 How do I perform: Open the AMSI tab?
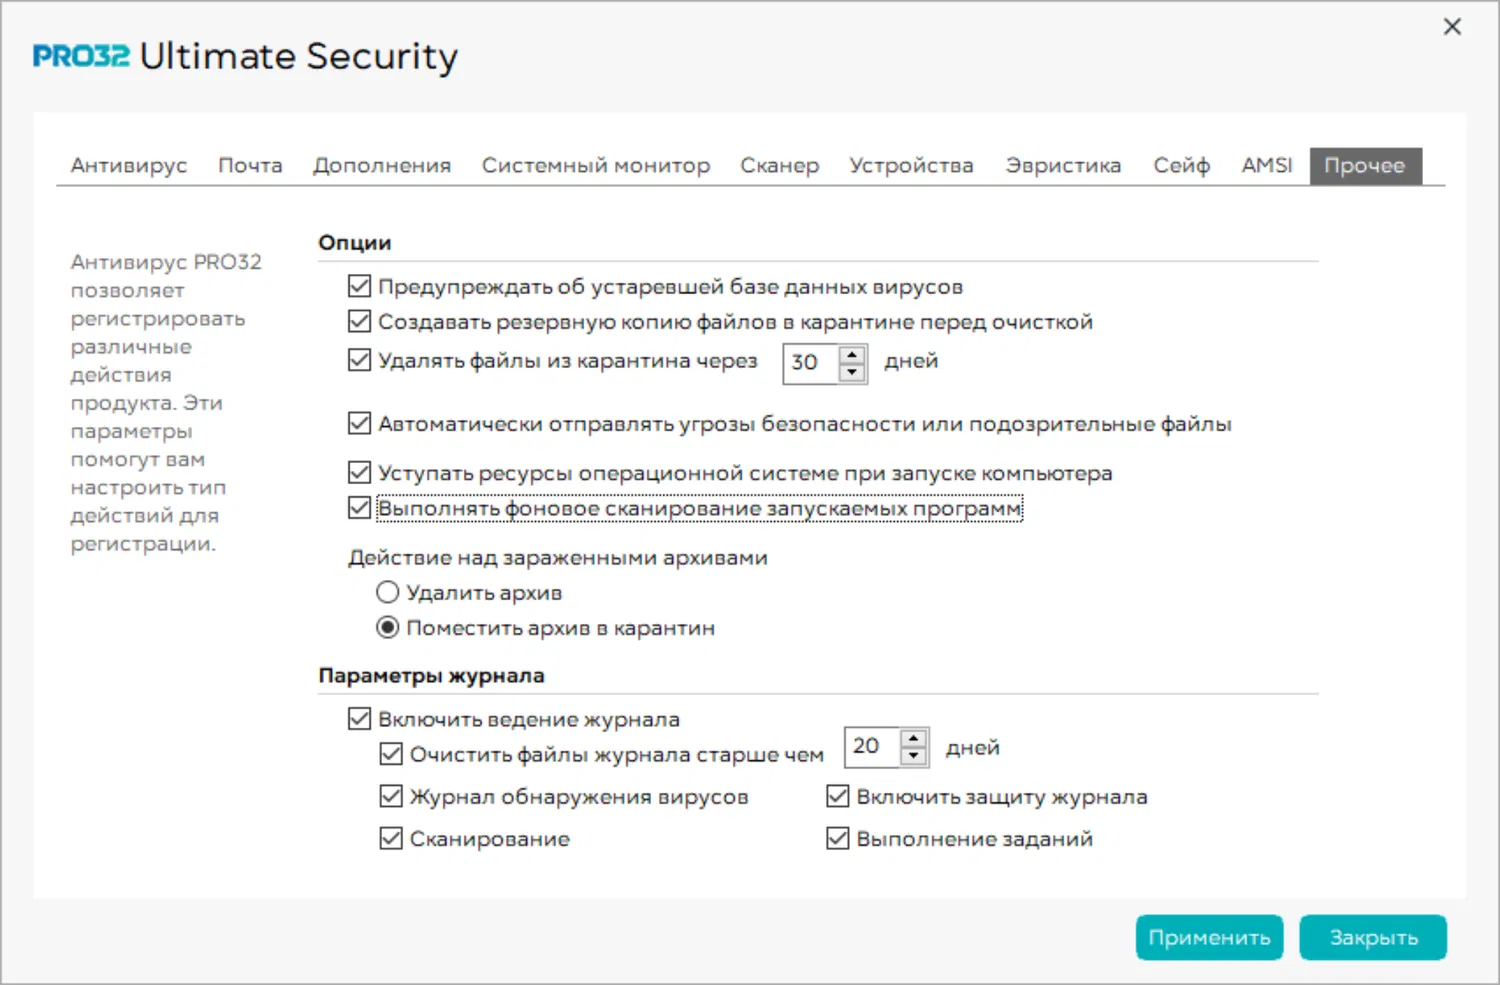click(1267, 166)
